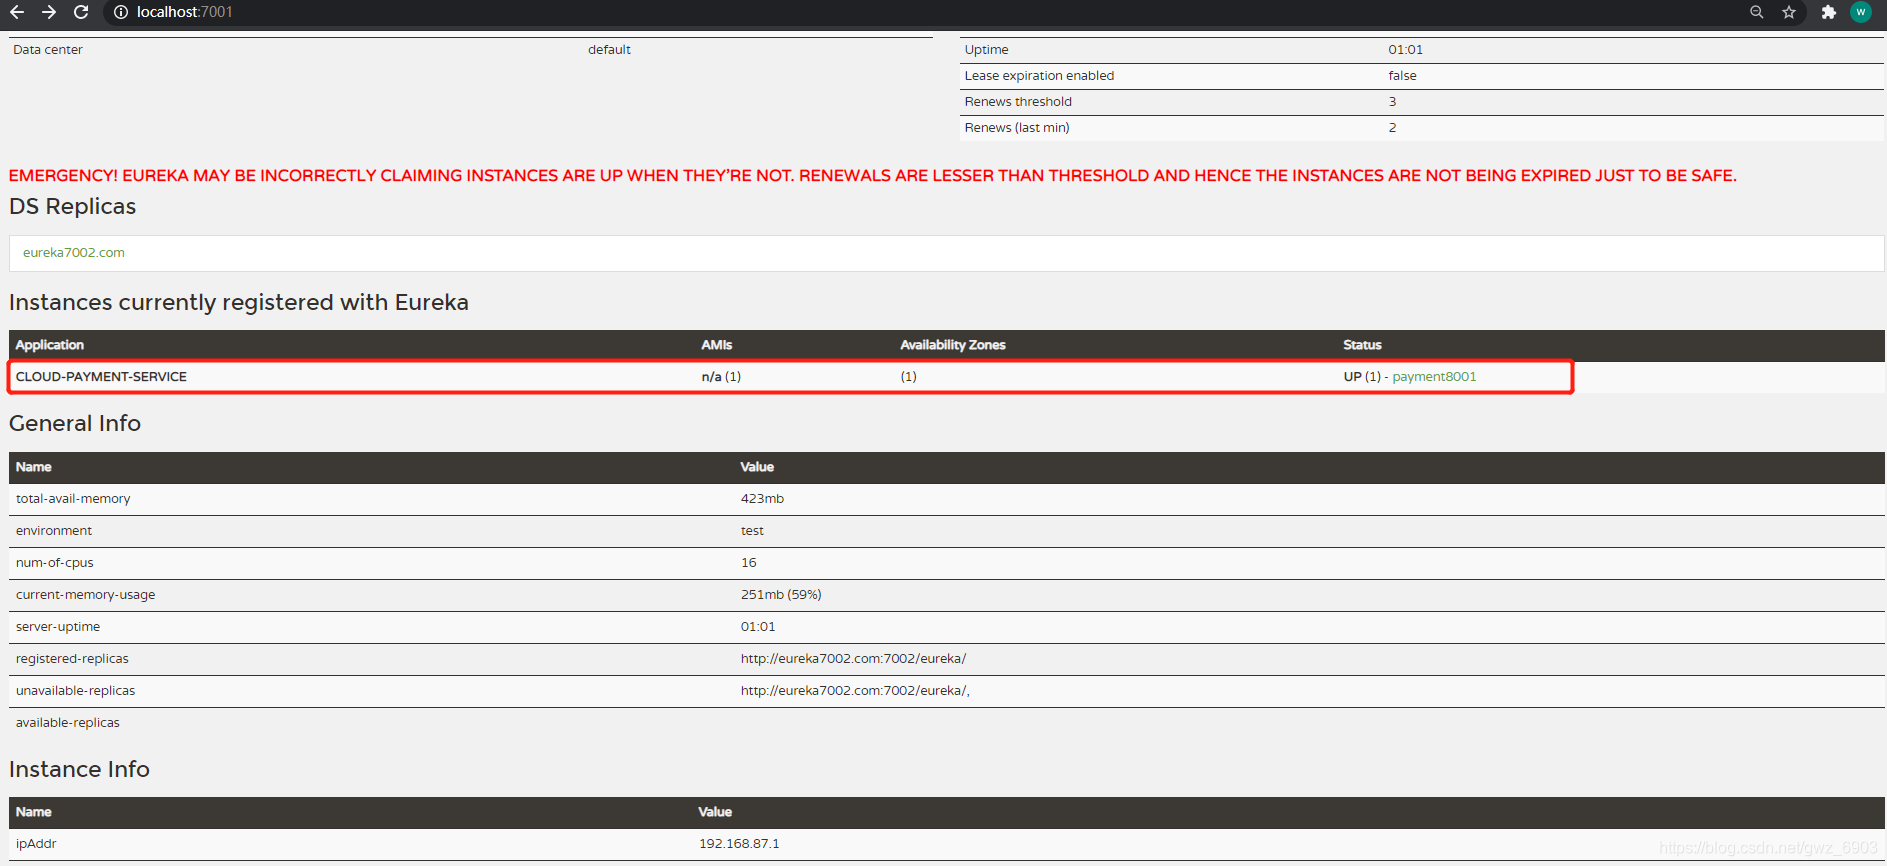Select the Renews threshold label
The width and height of the screenshot is (1887, 866).
1018,102
